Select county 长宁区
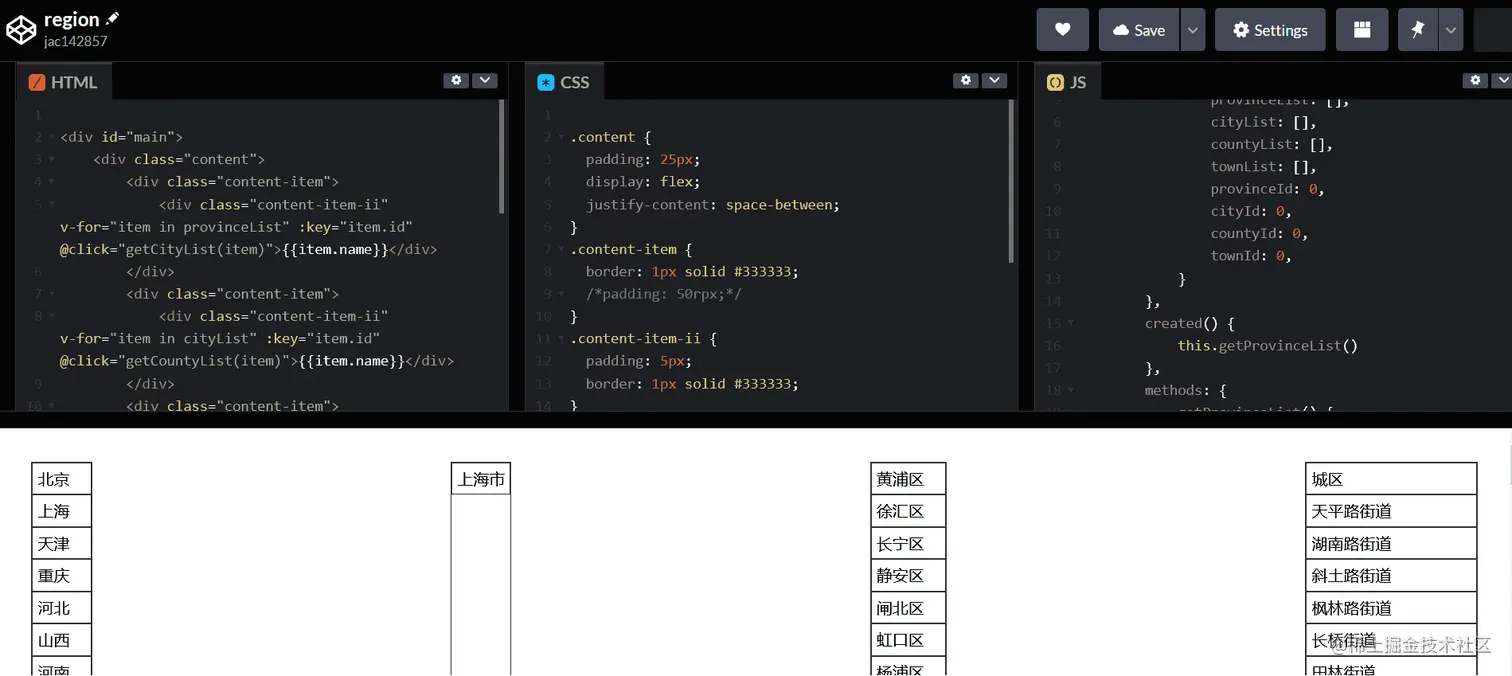The height and width of the screenshot is (676, 1512). (908, 543)
